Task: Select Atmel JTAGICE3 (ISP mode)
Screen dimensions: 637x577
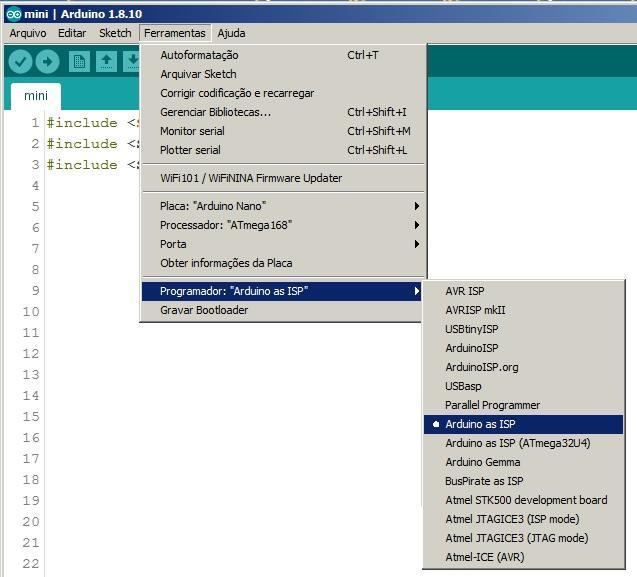Action: 523,519
